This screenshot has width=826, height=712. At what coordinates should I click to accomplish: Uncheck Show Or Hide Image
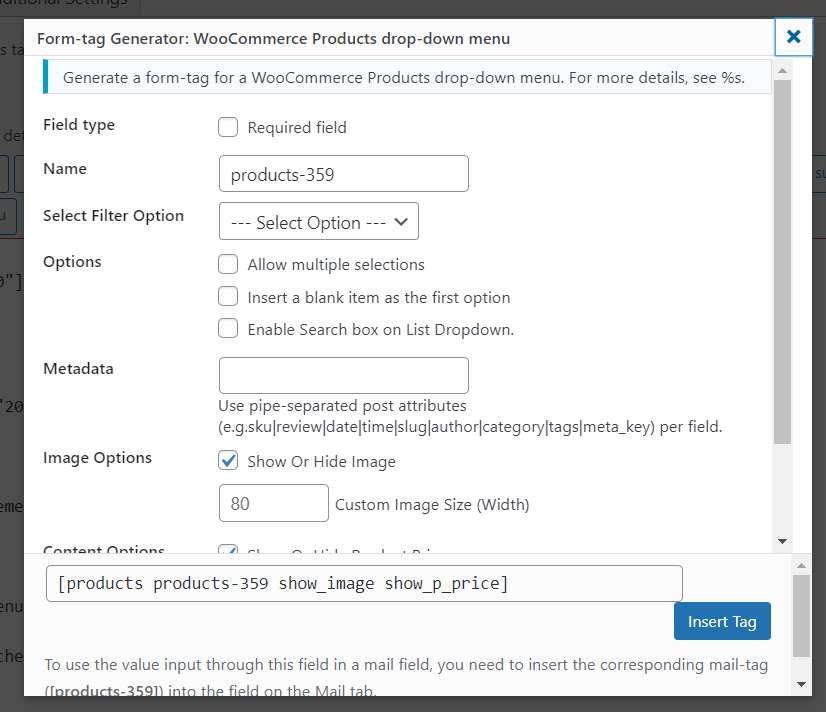228,460
